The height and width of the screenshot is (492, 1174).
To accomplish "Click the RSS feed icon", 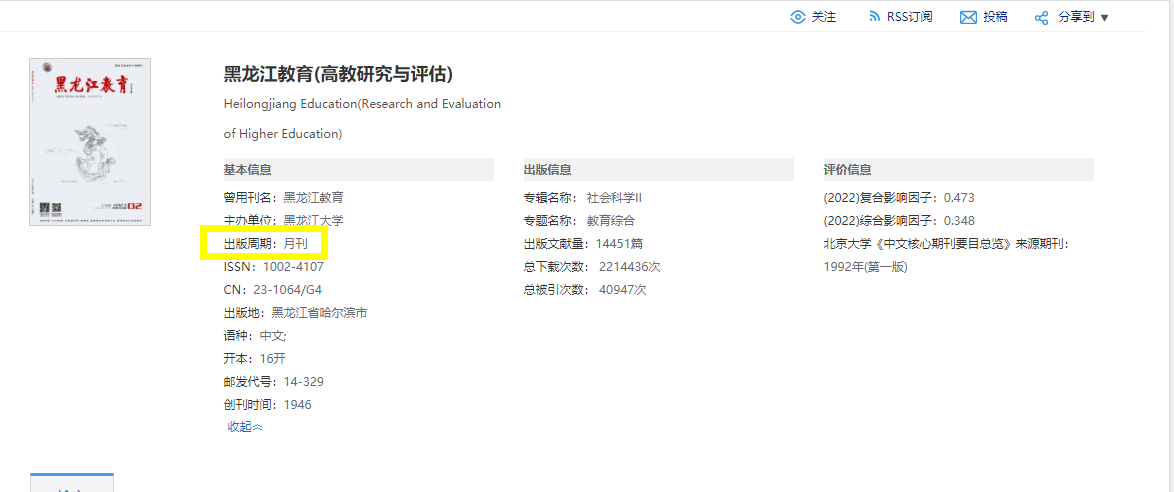I will [873, 17].
